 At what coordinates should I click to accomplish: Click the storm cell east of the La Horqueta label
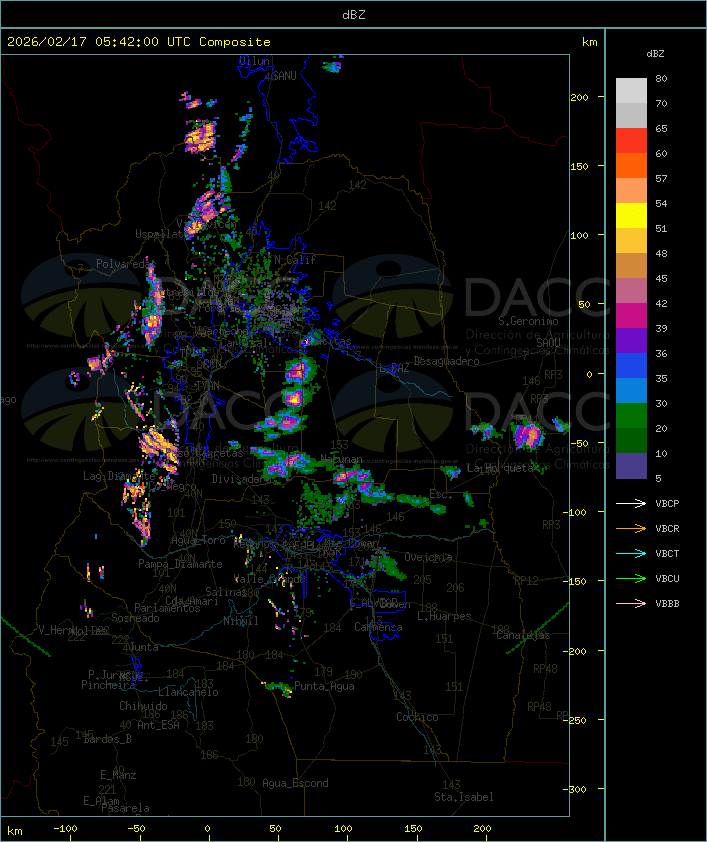(x=528, y=435)
